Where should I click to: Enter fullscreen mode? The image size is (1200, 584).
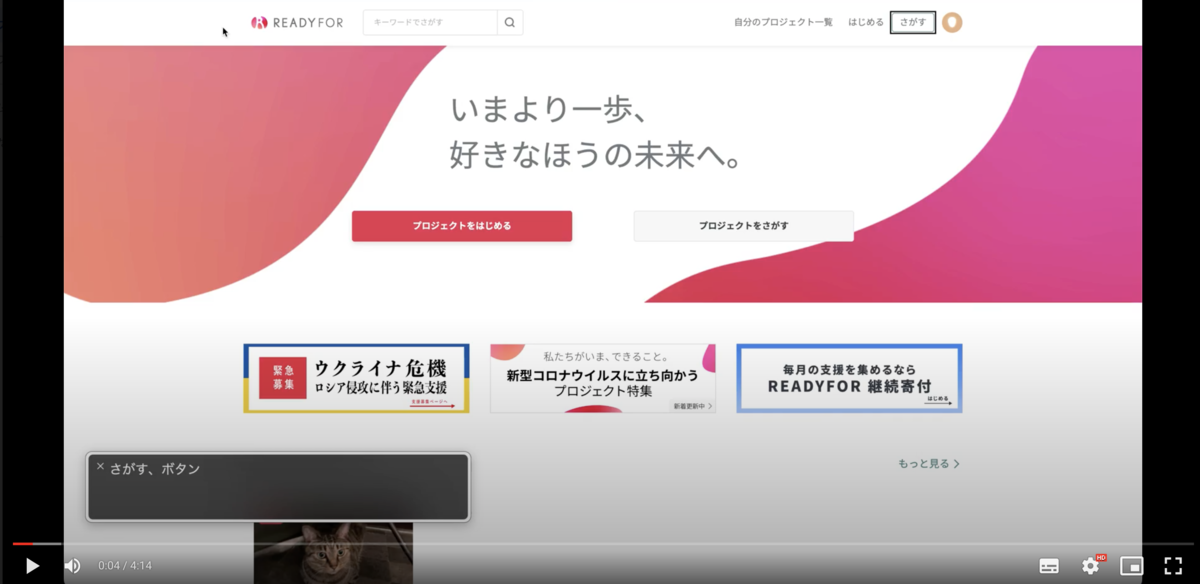[x=1173, y=566]
